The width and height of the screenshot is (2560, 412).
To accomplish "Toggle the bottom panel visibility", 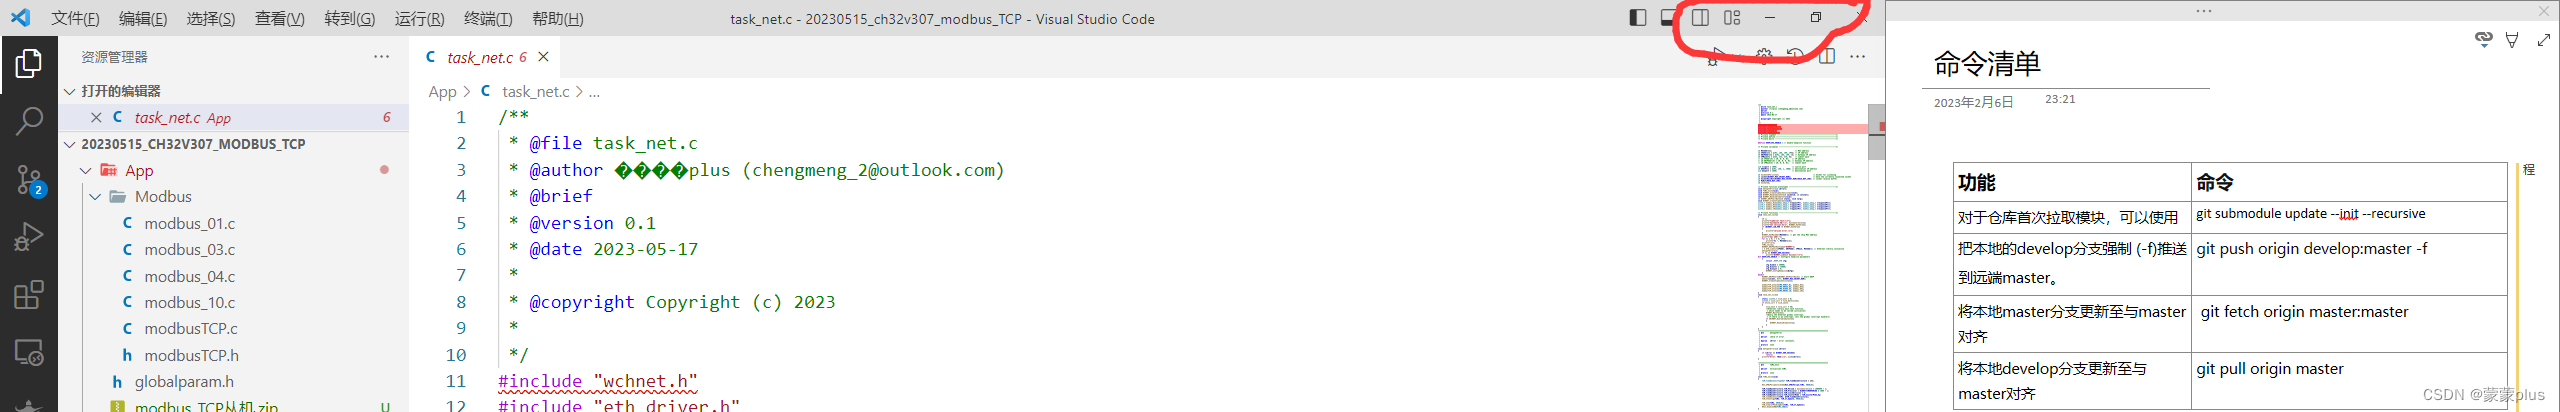I will point(1667,18).
